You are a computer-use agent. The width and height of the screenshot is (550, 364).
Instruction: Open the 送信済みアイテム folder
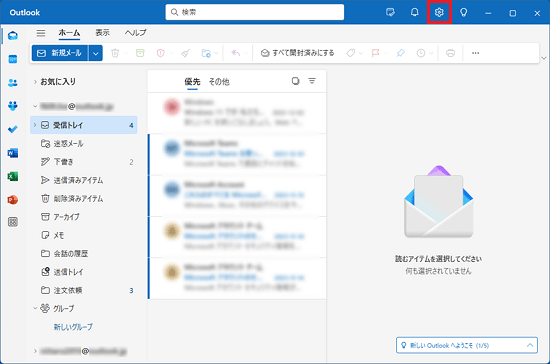pos(84,180)
